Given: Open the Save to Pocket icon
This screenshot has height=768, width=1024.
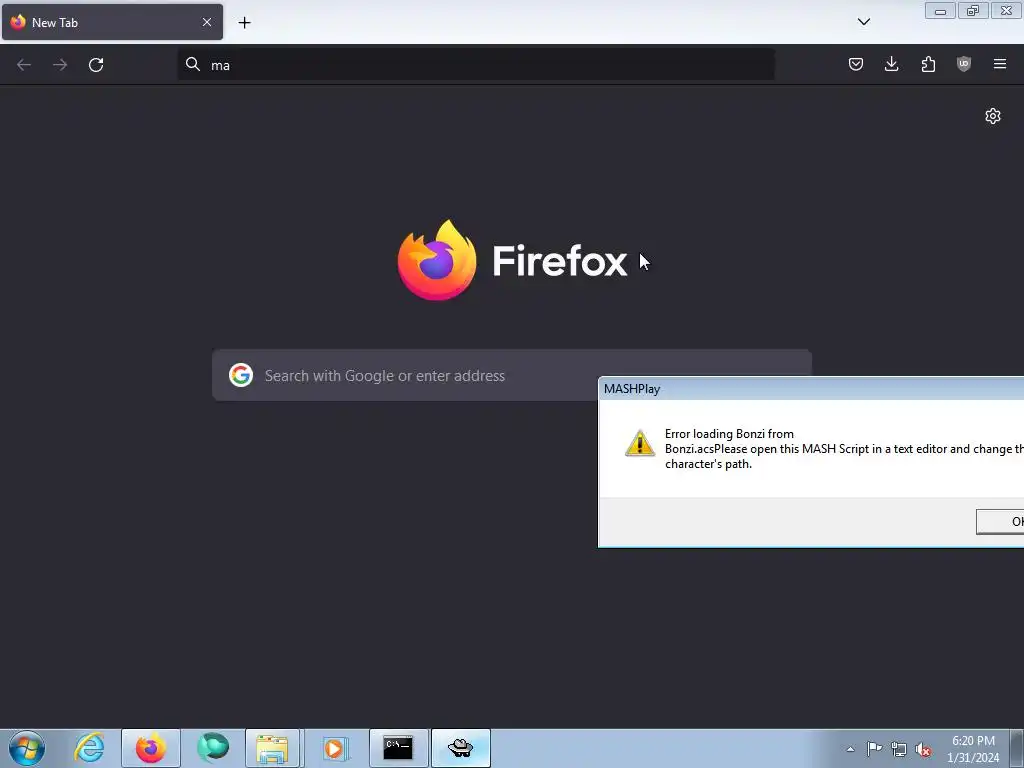Looking at the screenshot, I should click(x=856, y=64).
